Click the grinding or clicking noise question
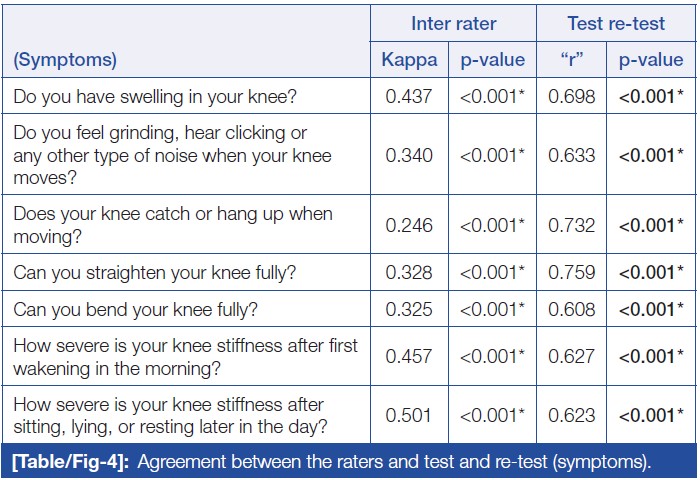Screen dimensions: 700x480 click(x=172, y=155)
